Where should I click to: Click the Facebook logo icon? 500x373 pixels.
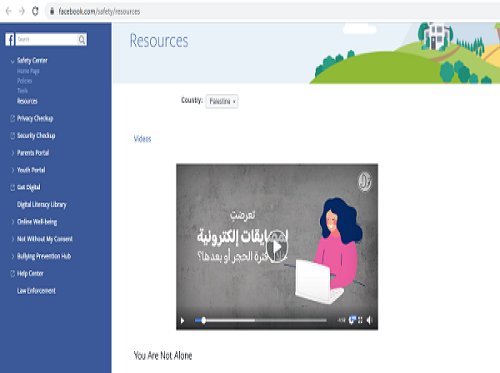tap(10, 39)
